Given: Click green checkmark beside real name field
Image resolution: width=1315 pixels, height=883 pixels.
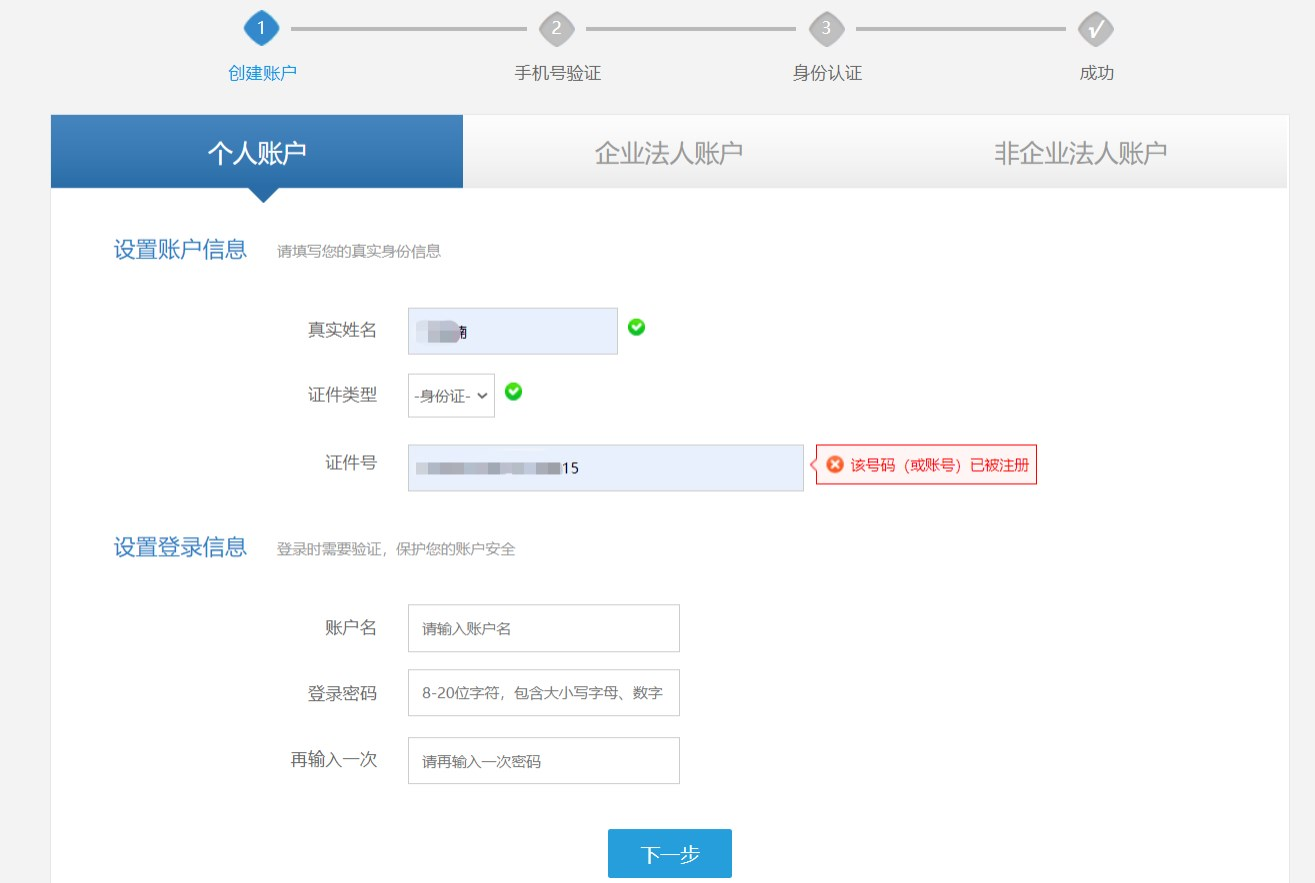Looking at the screenshot, I should [636, 327].
